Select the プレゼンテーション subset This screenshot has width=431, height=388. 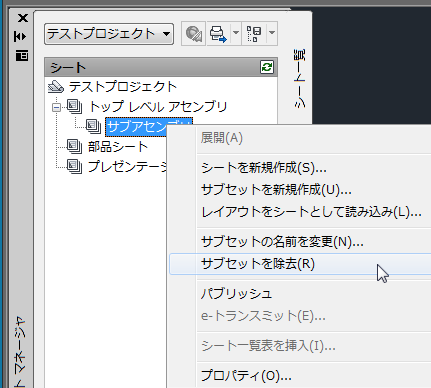click(127, 166)
